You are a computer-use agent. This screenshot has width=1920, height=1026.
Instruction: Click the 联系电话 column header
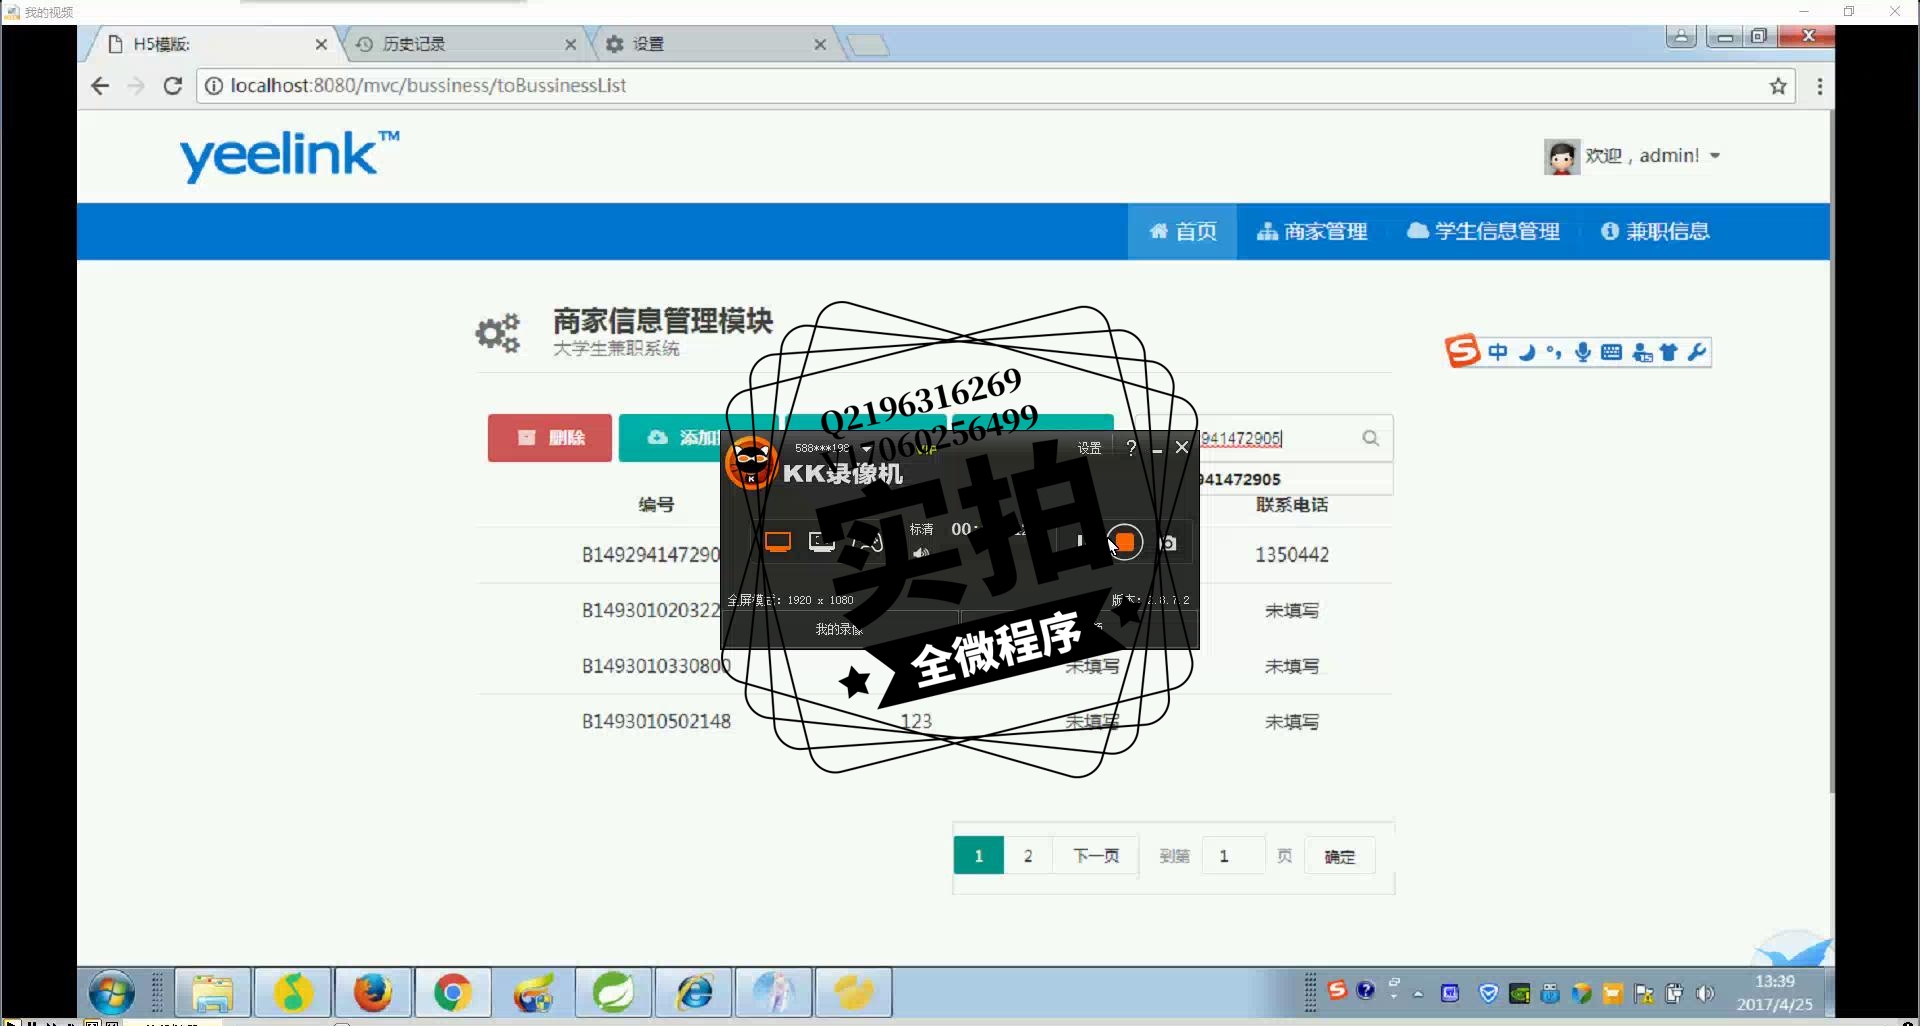(1292, 505)
